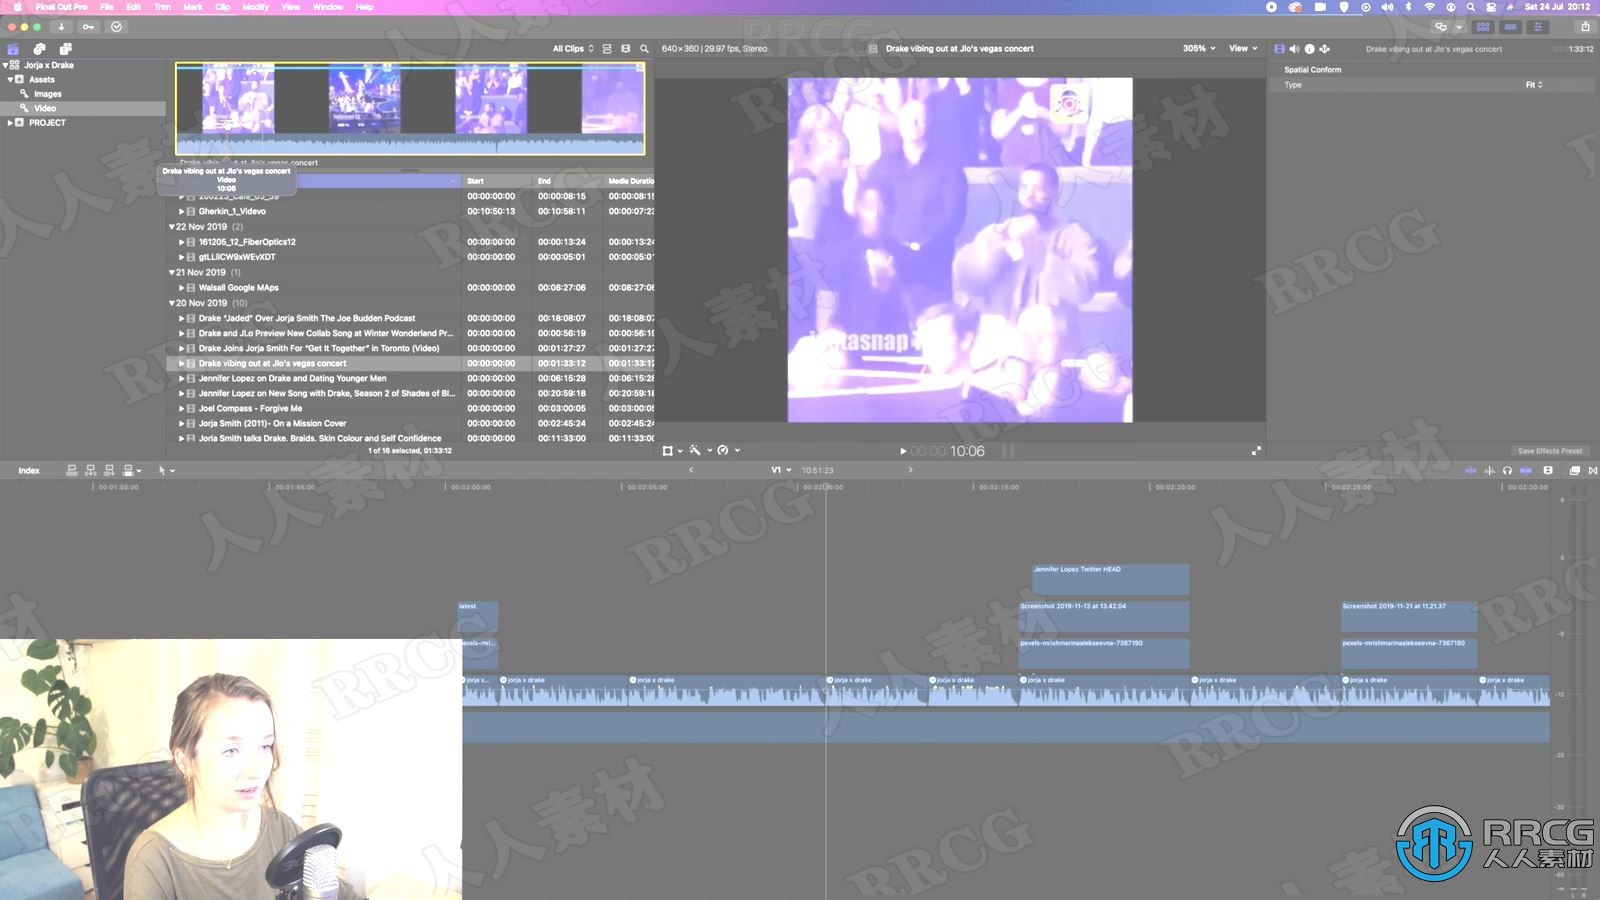Open the Libraries sidebar icon

click(x=13, y=49)
